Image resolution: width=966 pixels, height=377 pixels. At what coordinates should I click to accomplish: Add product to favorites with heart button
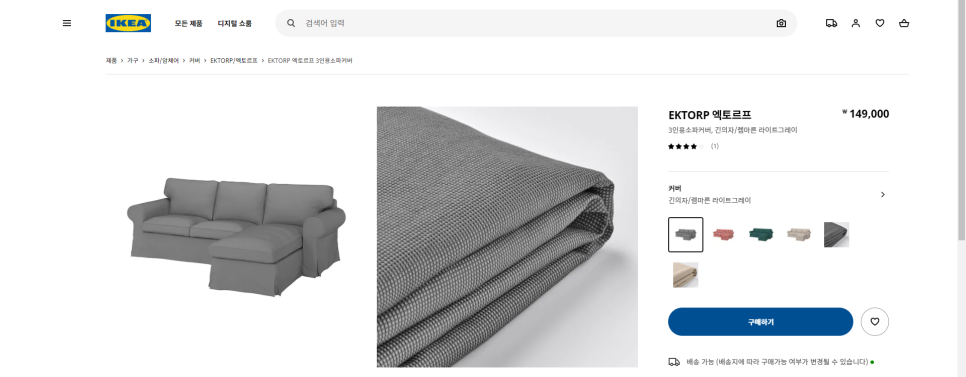[875, 322]
